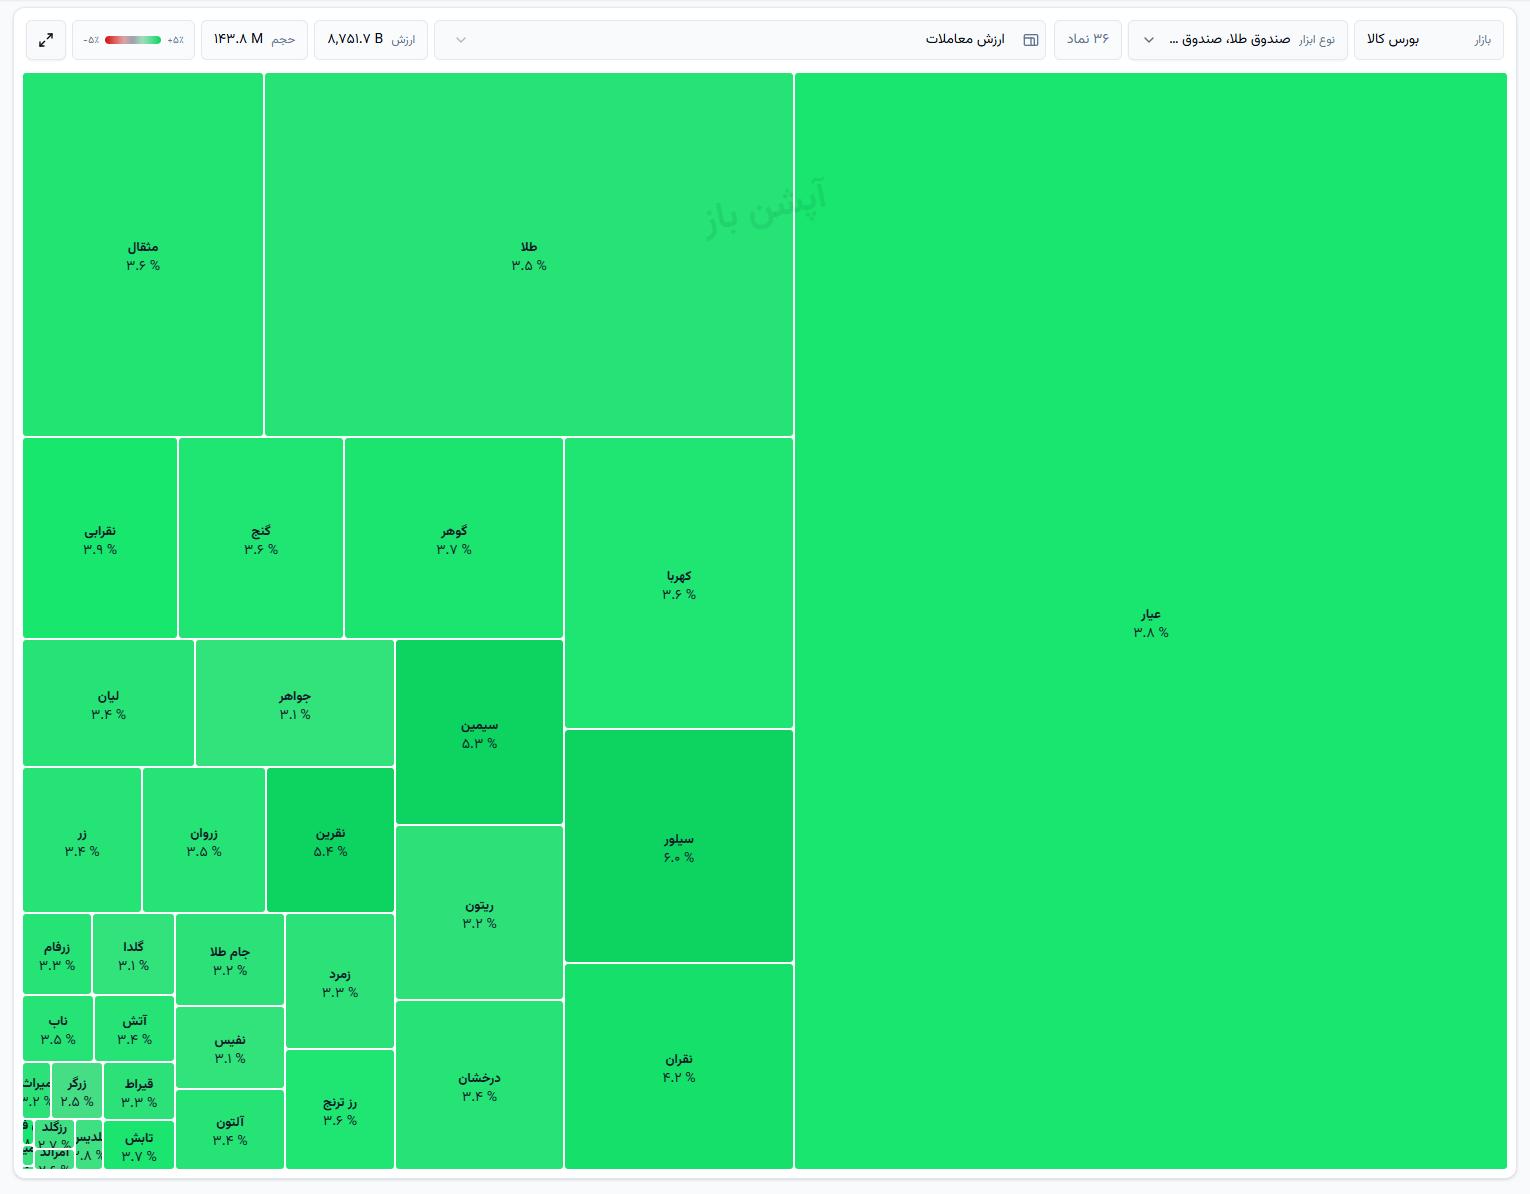Select the عیار treemap tile
The height and width of the screenshot is (1194, 1530).
[1151, 621]
